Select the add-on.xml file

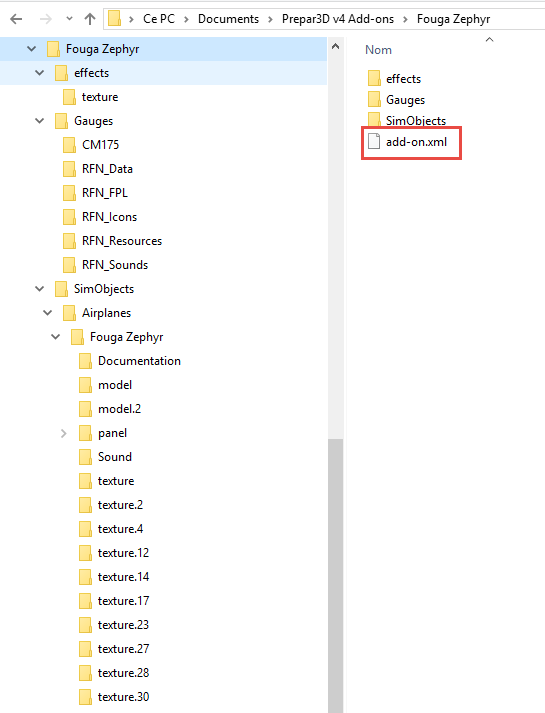(x=416, y=142)
